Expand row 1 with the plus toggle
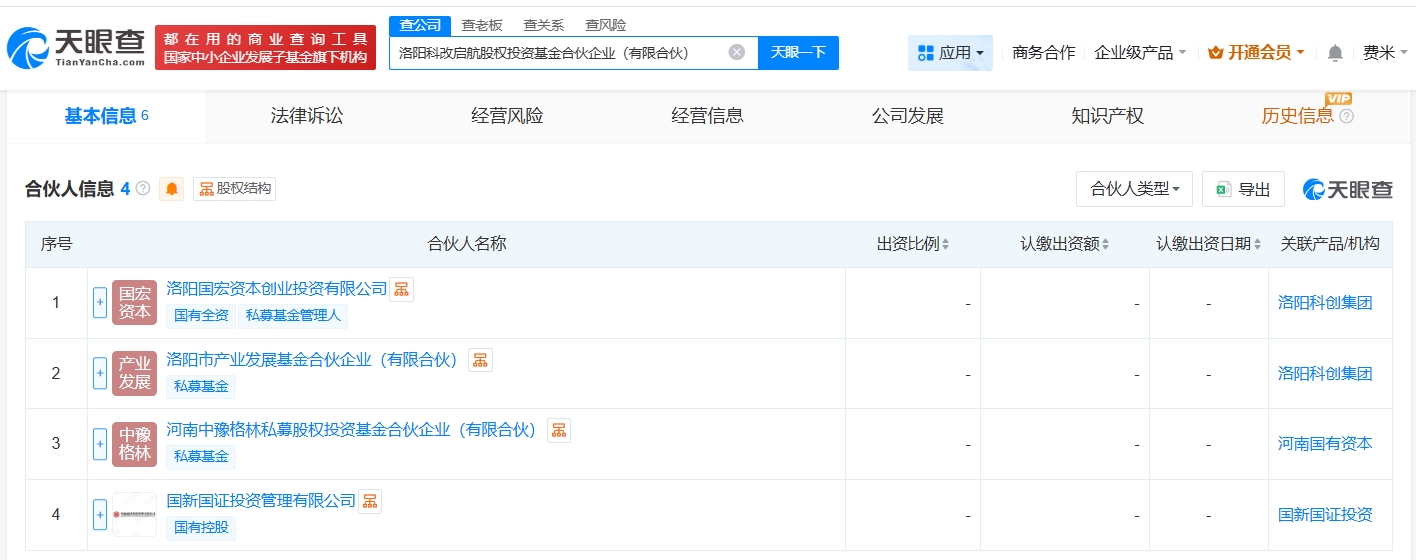The height and width of the screenshot is (560, 1416). click(x=100, y=303)
